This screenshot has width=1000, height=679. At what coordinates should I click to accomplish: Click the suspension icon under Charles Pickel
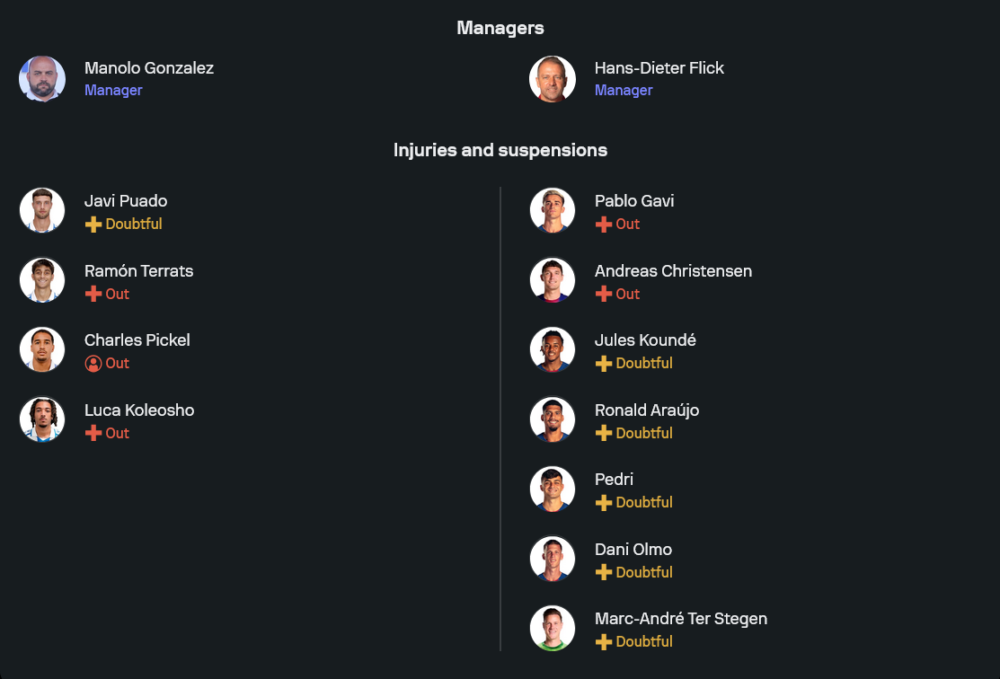pyautogui.click(x=93, y=363)
